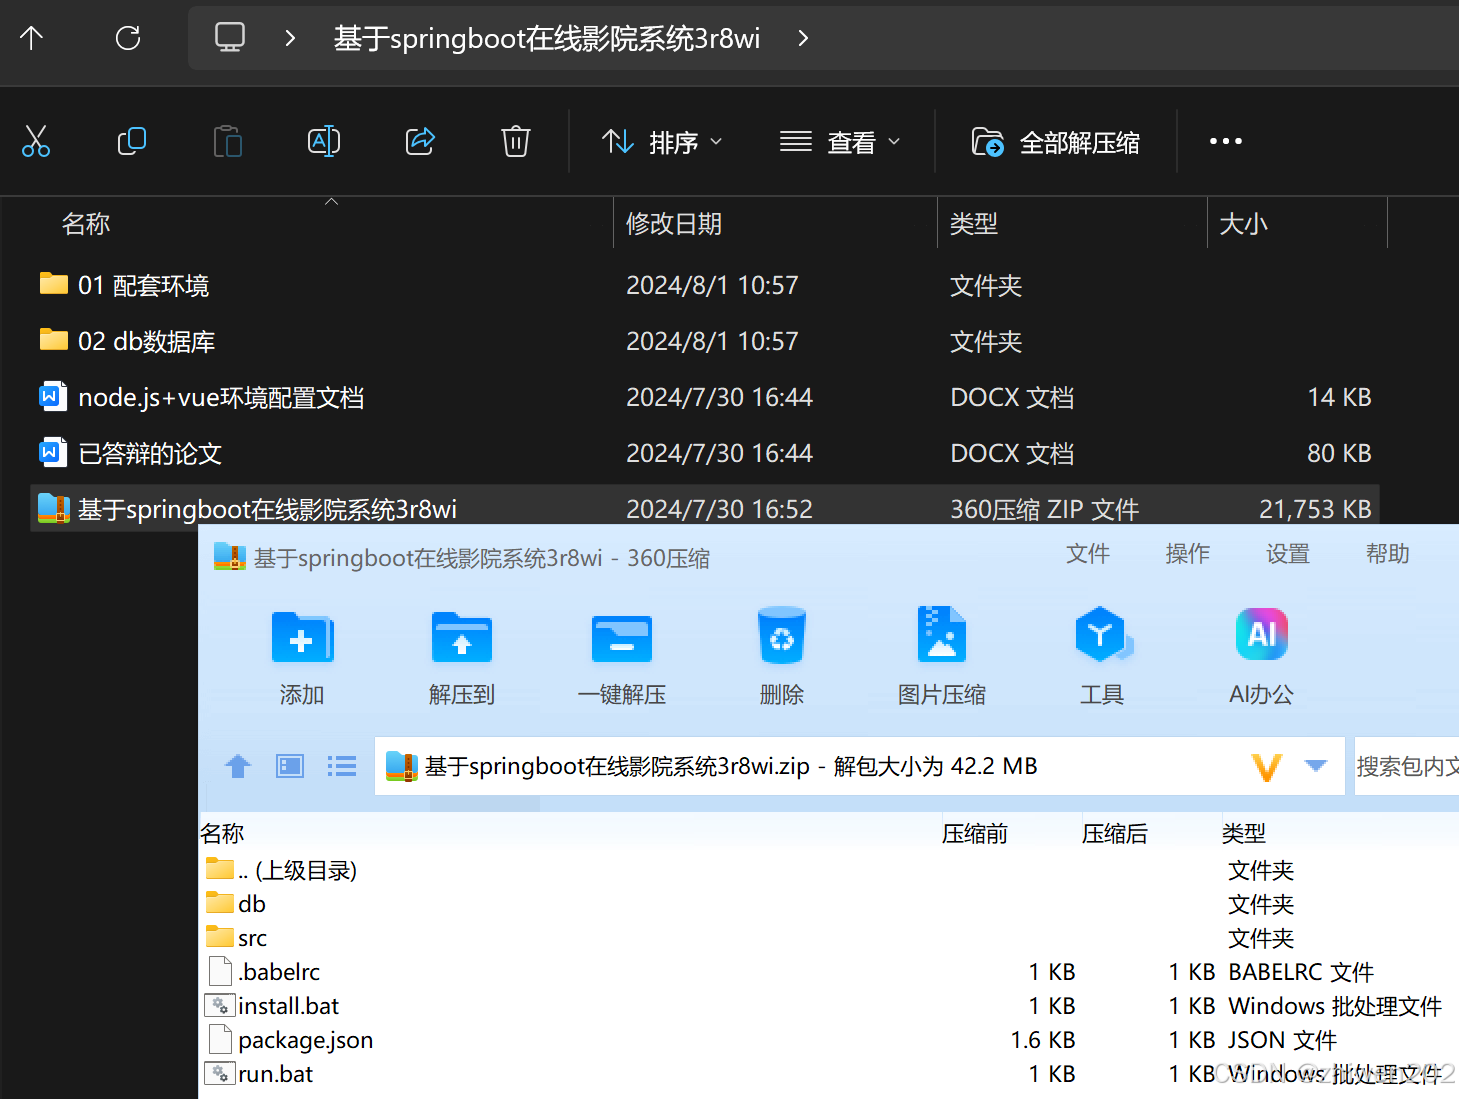This screenshot has height=1099, width=1459.
Task: Rename the selected file via toolbar icon
Action: [x=324, y=141]
